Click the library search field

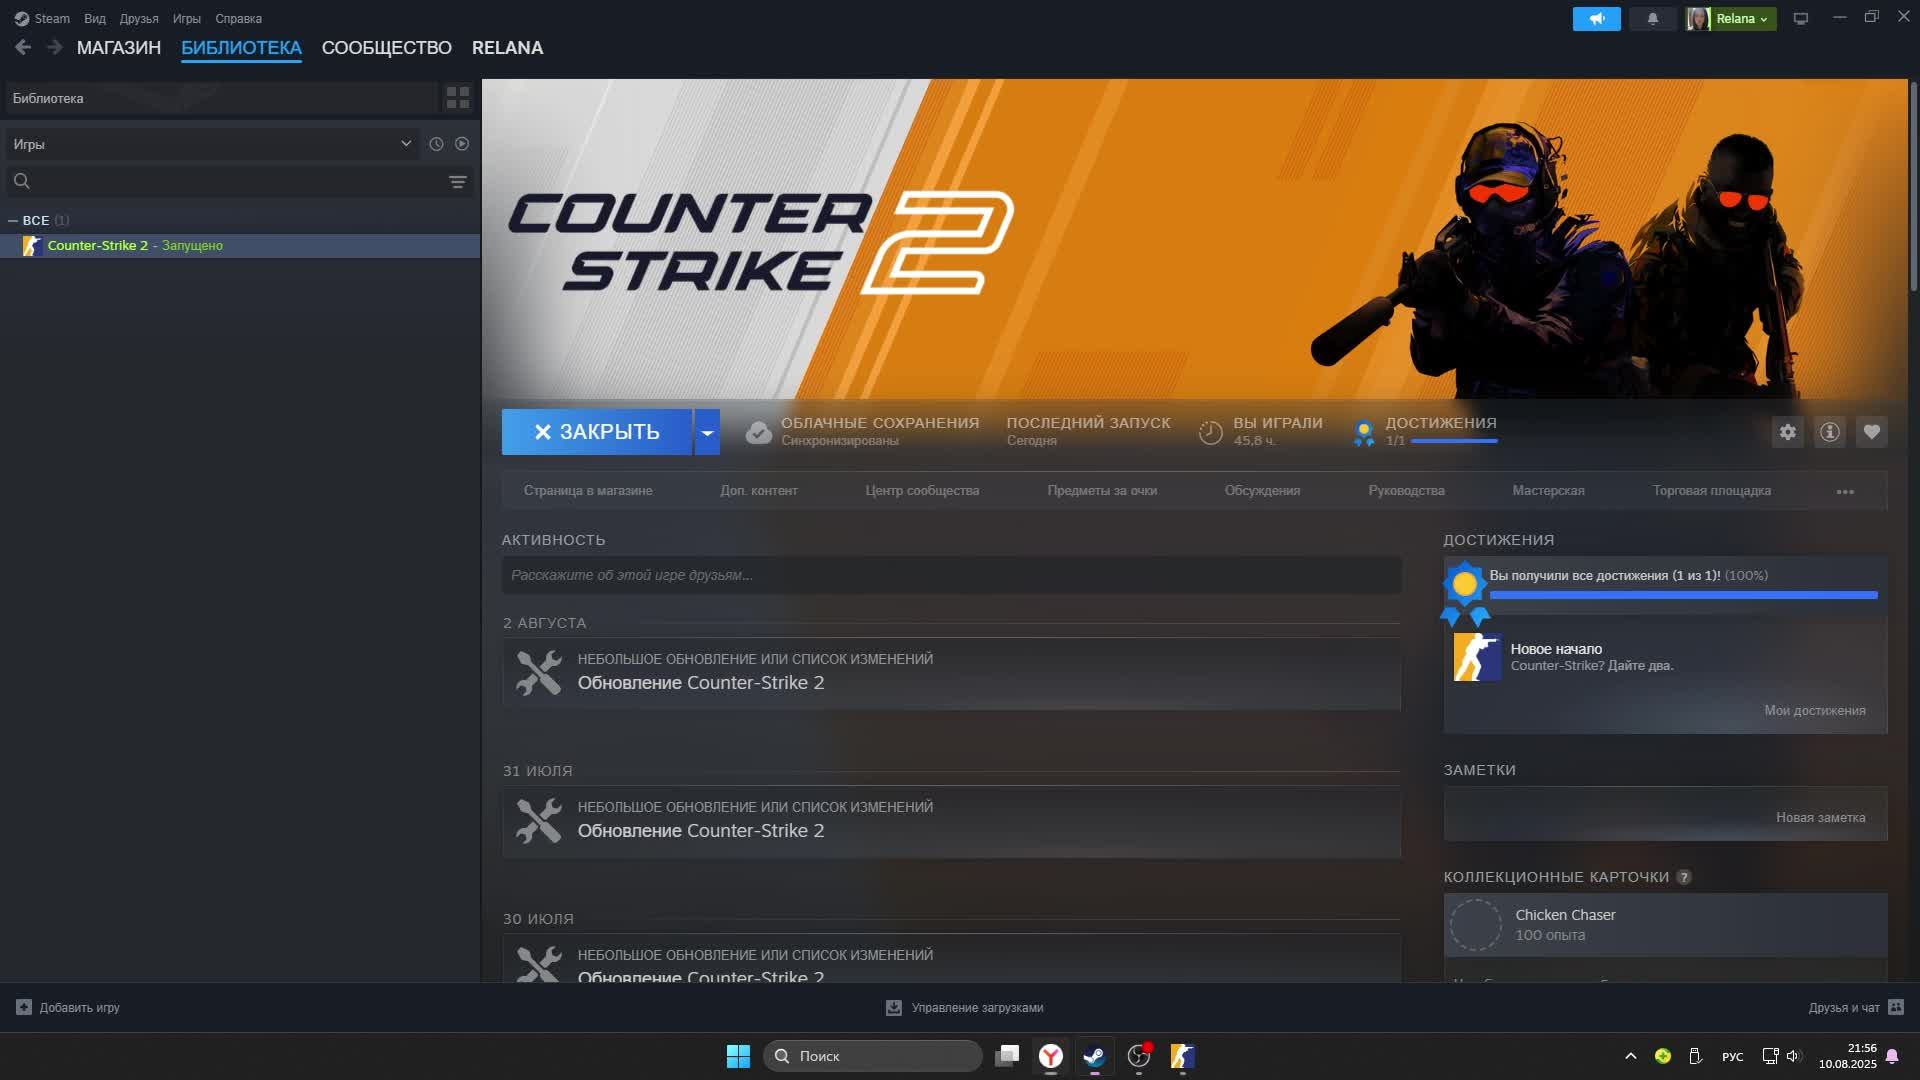[x=235, y=182]
